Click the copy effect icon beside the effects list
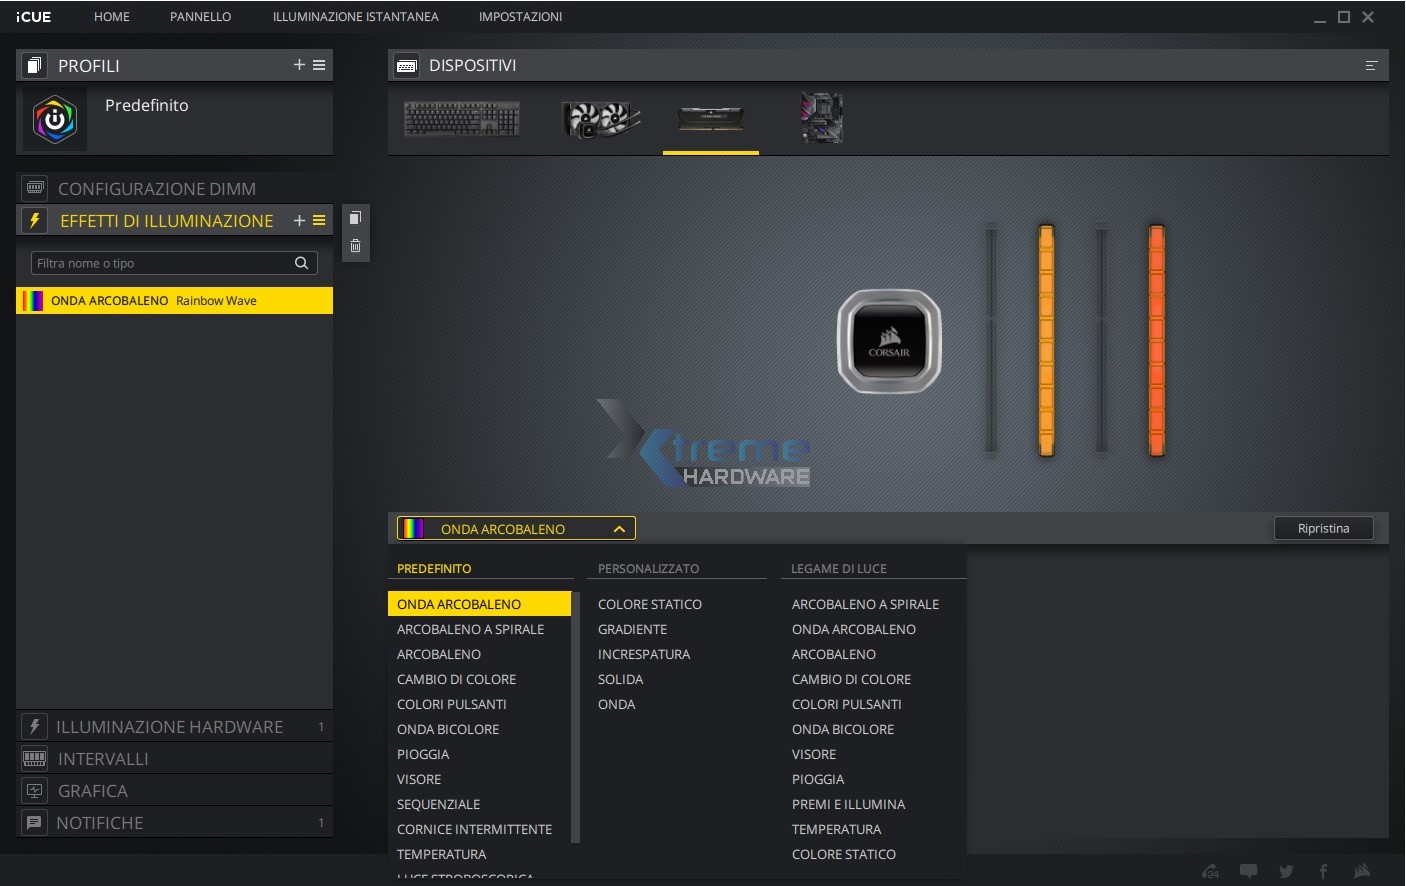Screen dimensions: 1406x886 click(x=355, y=218)
